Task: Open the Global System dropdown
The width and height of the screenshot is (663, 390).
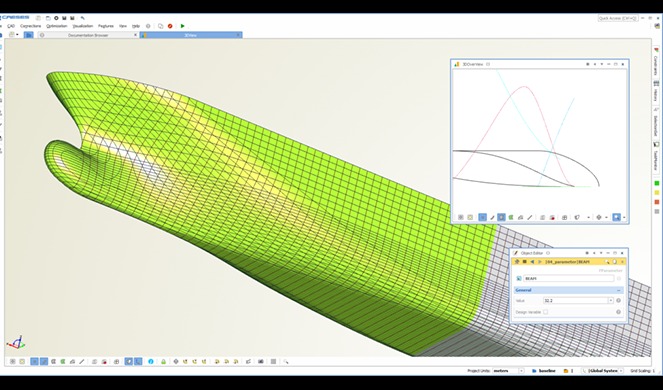Action: click(621, 371)
